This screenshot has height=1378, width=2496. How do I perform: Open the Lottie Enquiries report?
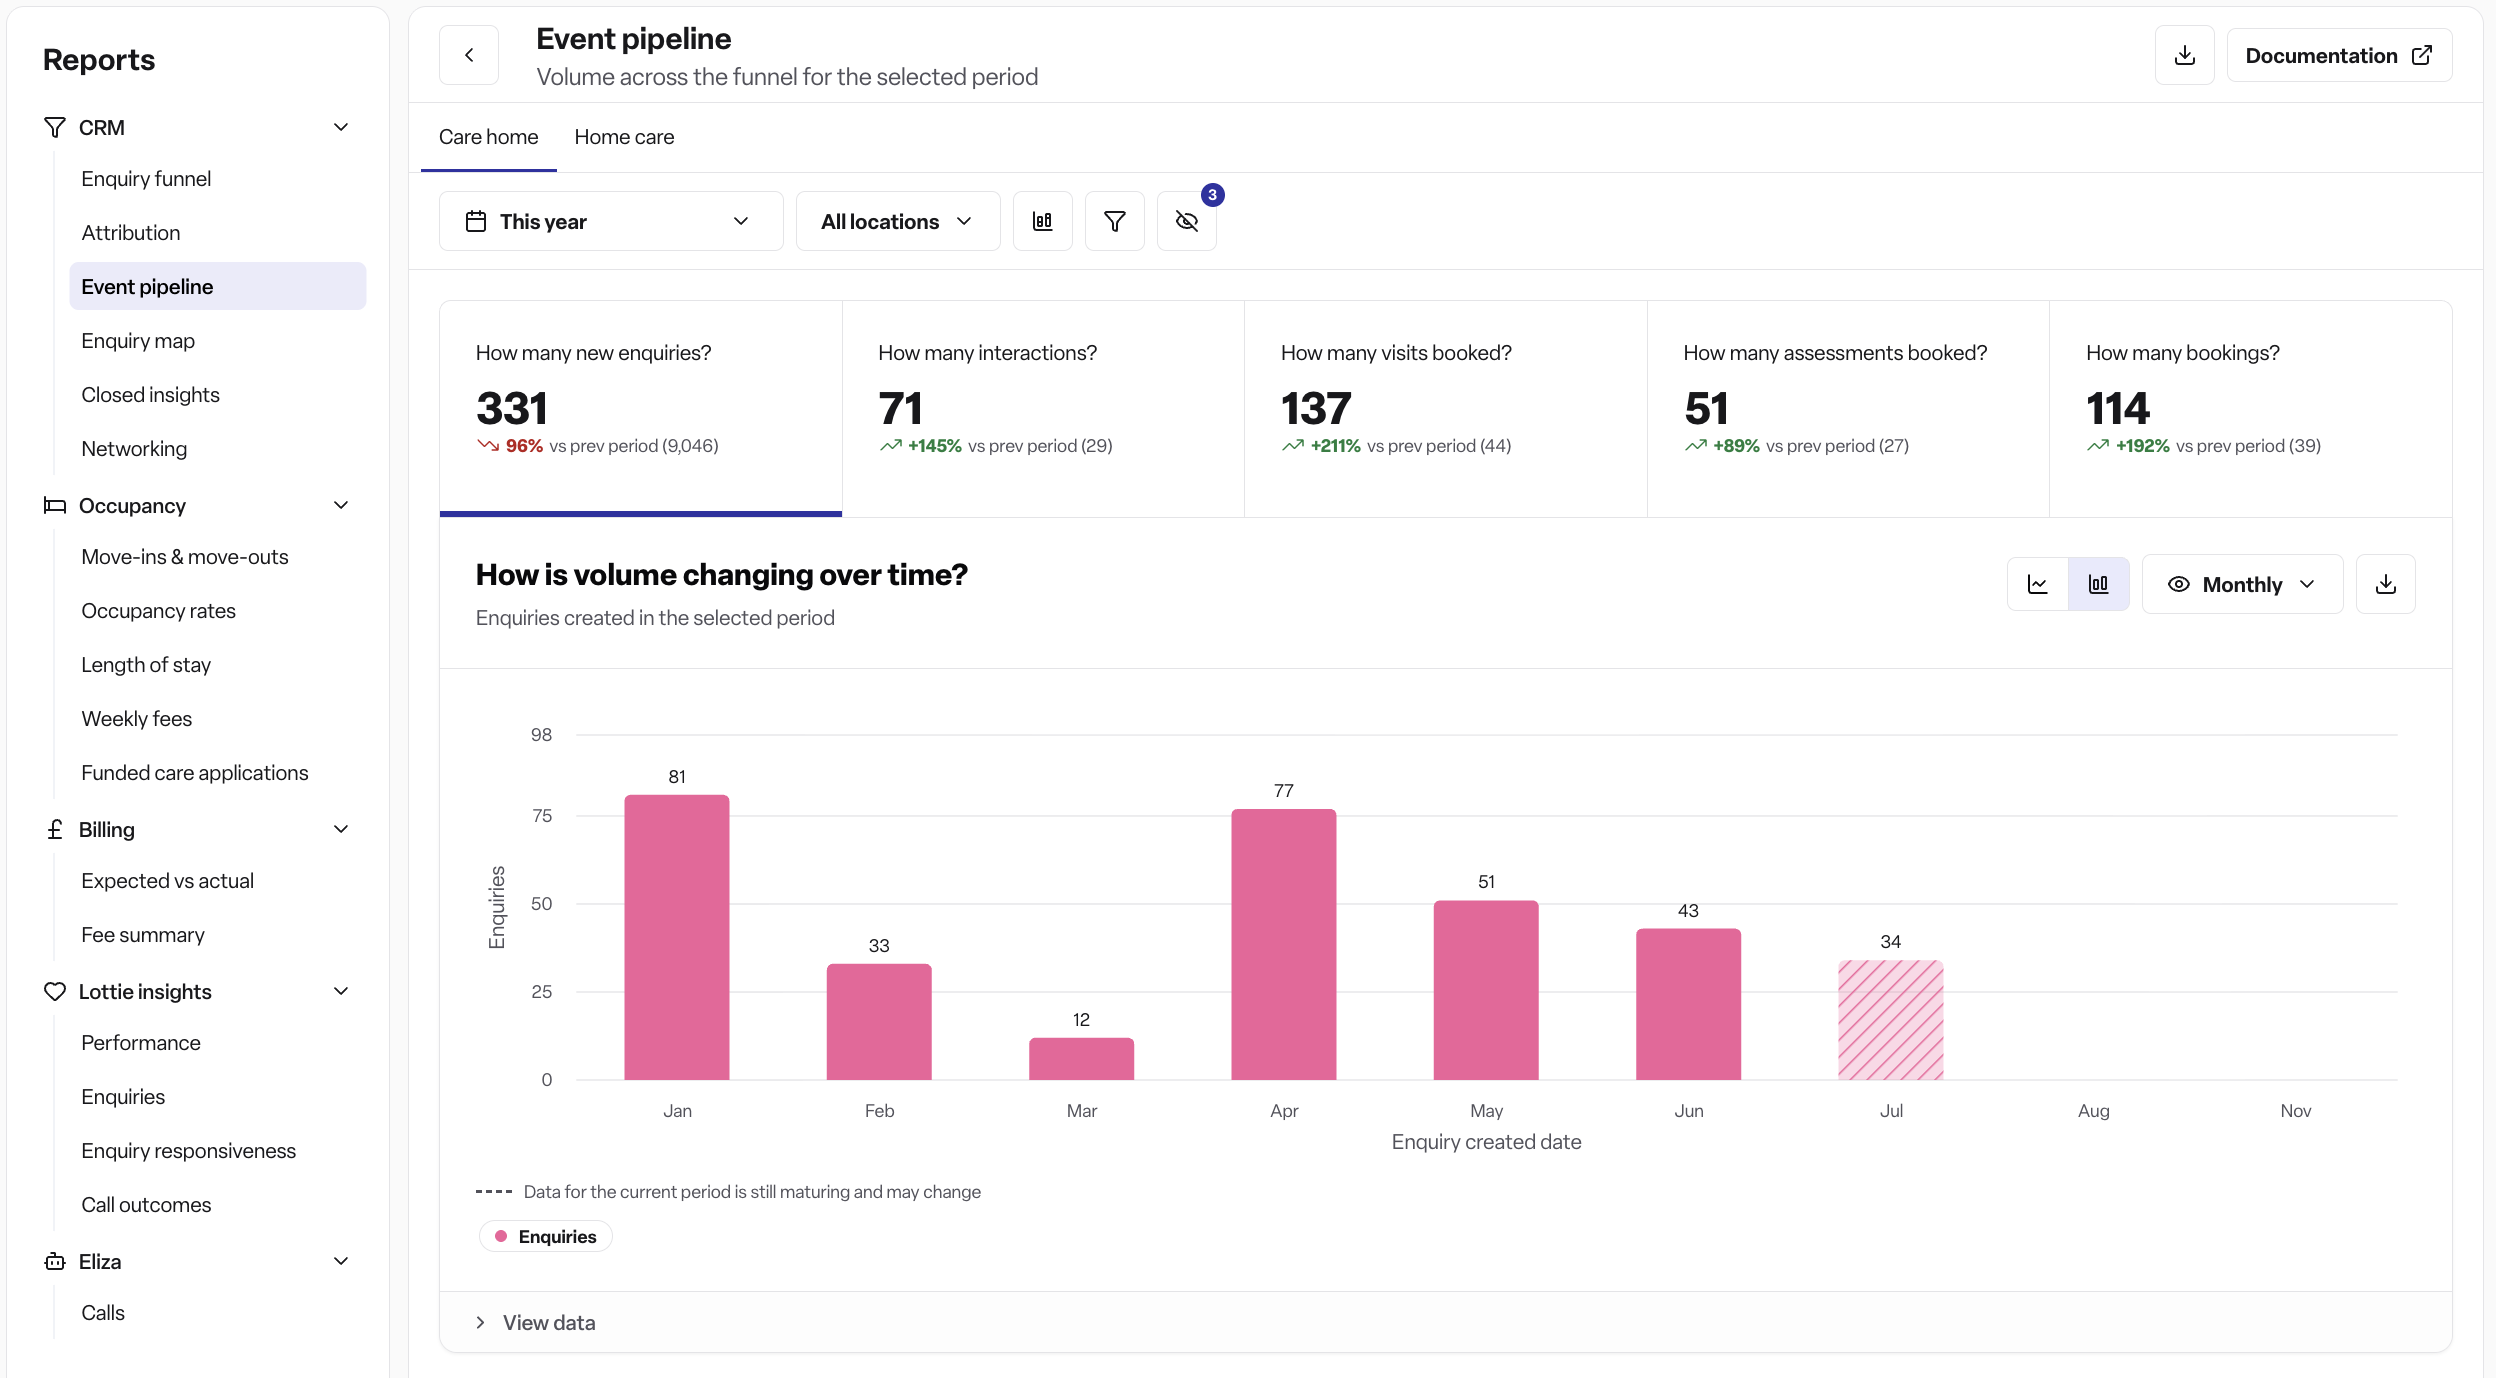coord(218,1097)
